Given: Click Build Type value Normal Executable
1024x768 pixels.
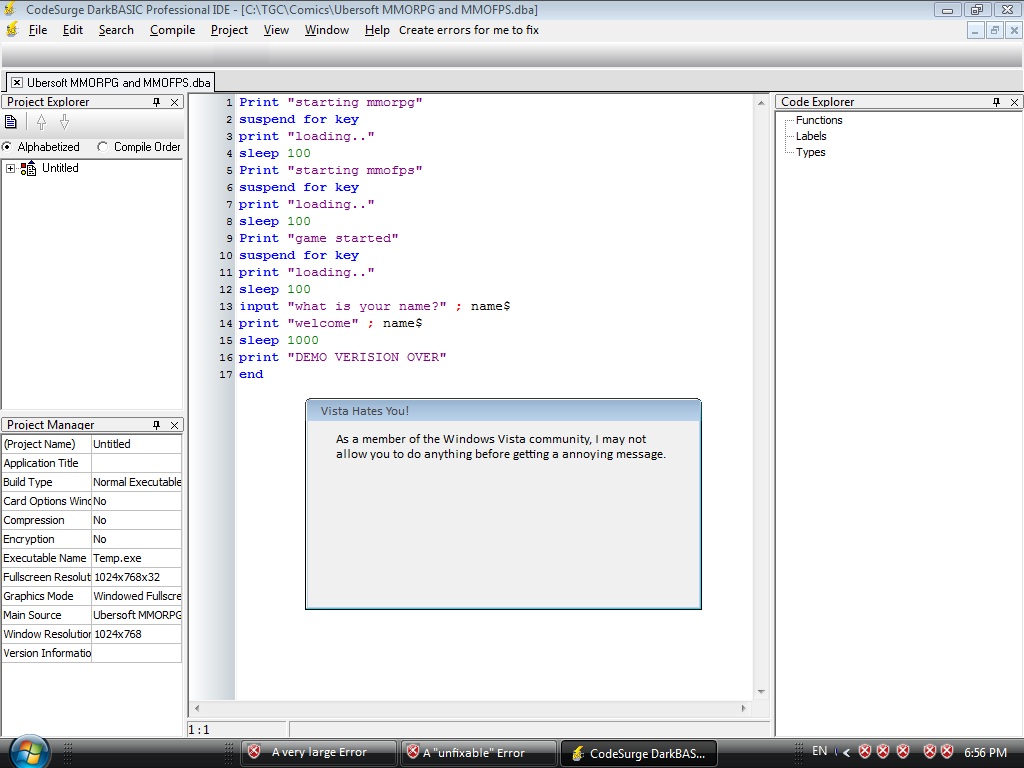Looking at the screenshot, I should [136, 482].
